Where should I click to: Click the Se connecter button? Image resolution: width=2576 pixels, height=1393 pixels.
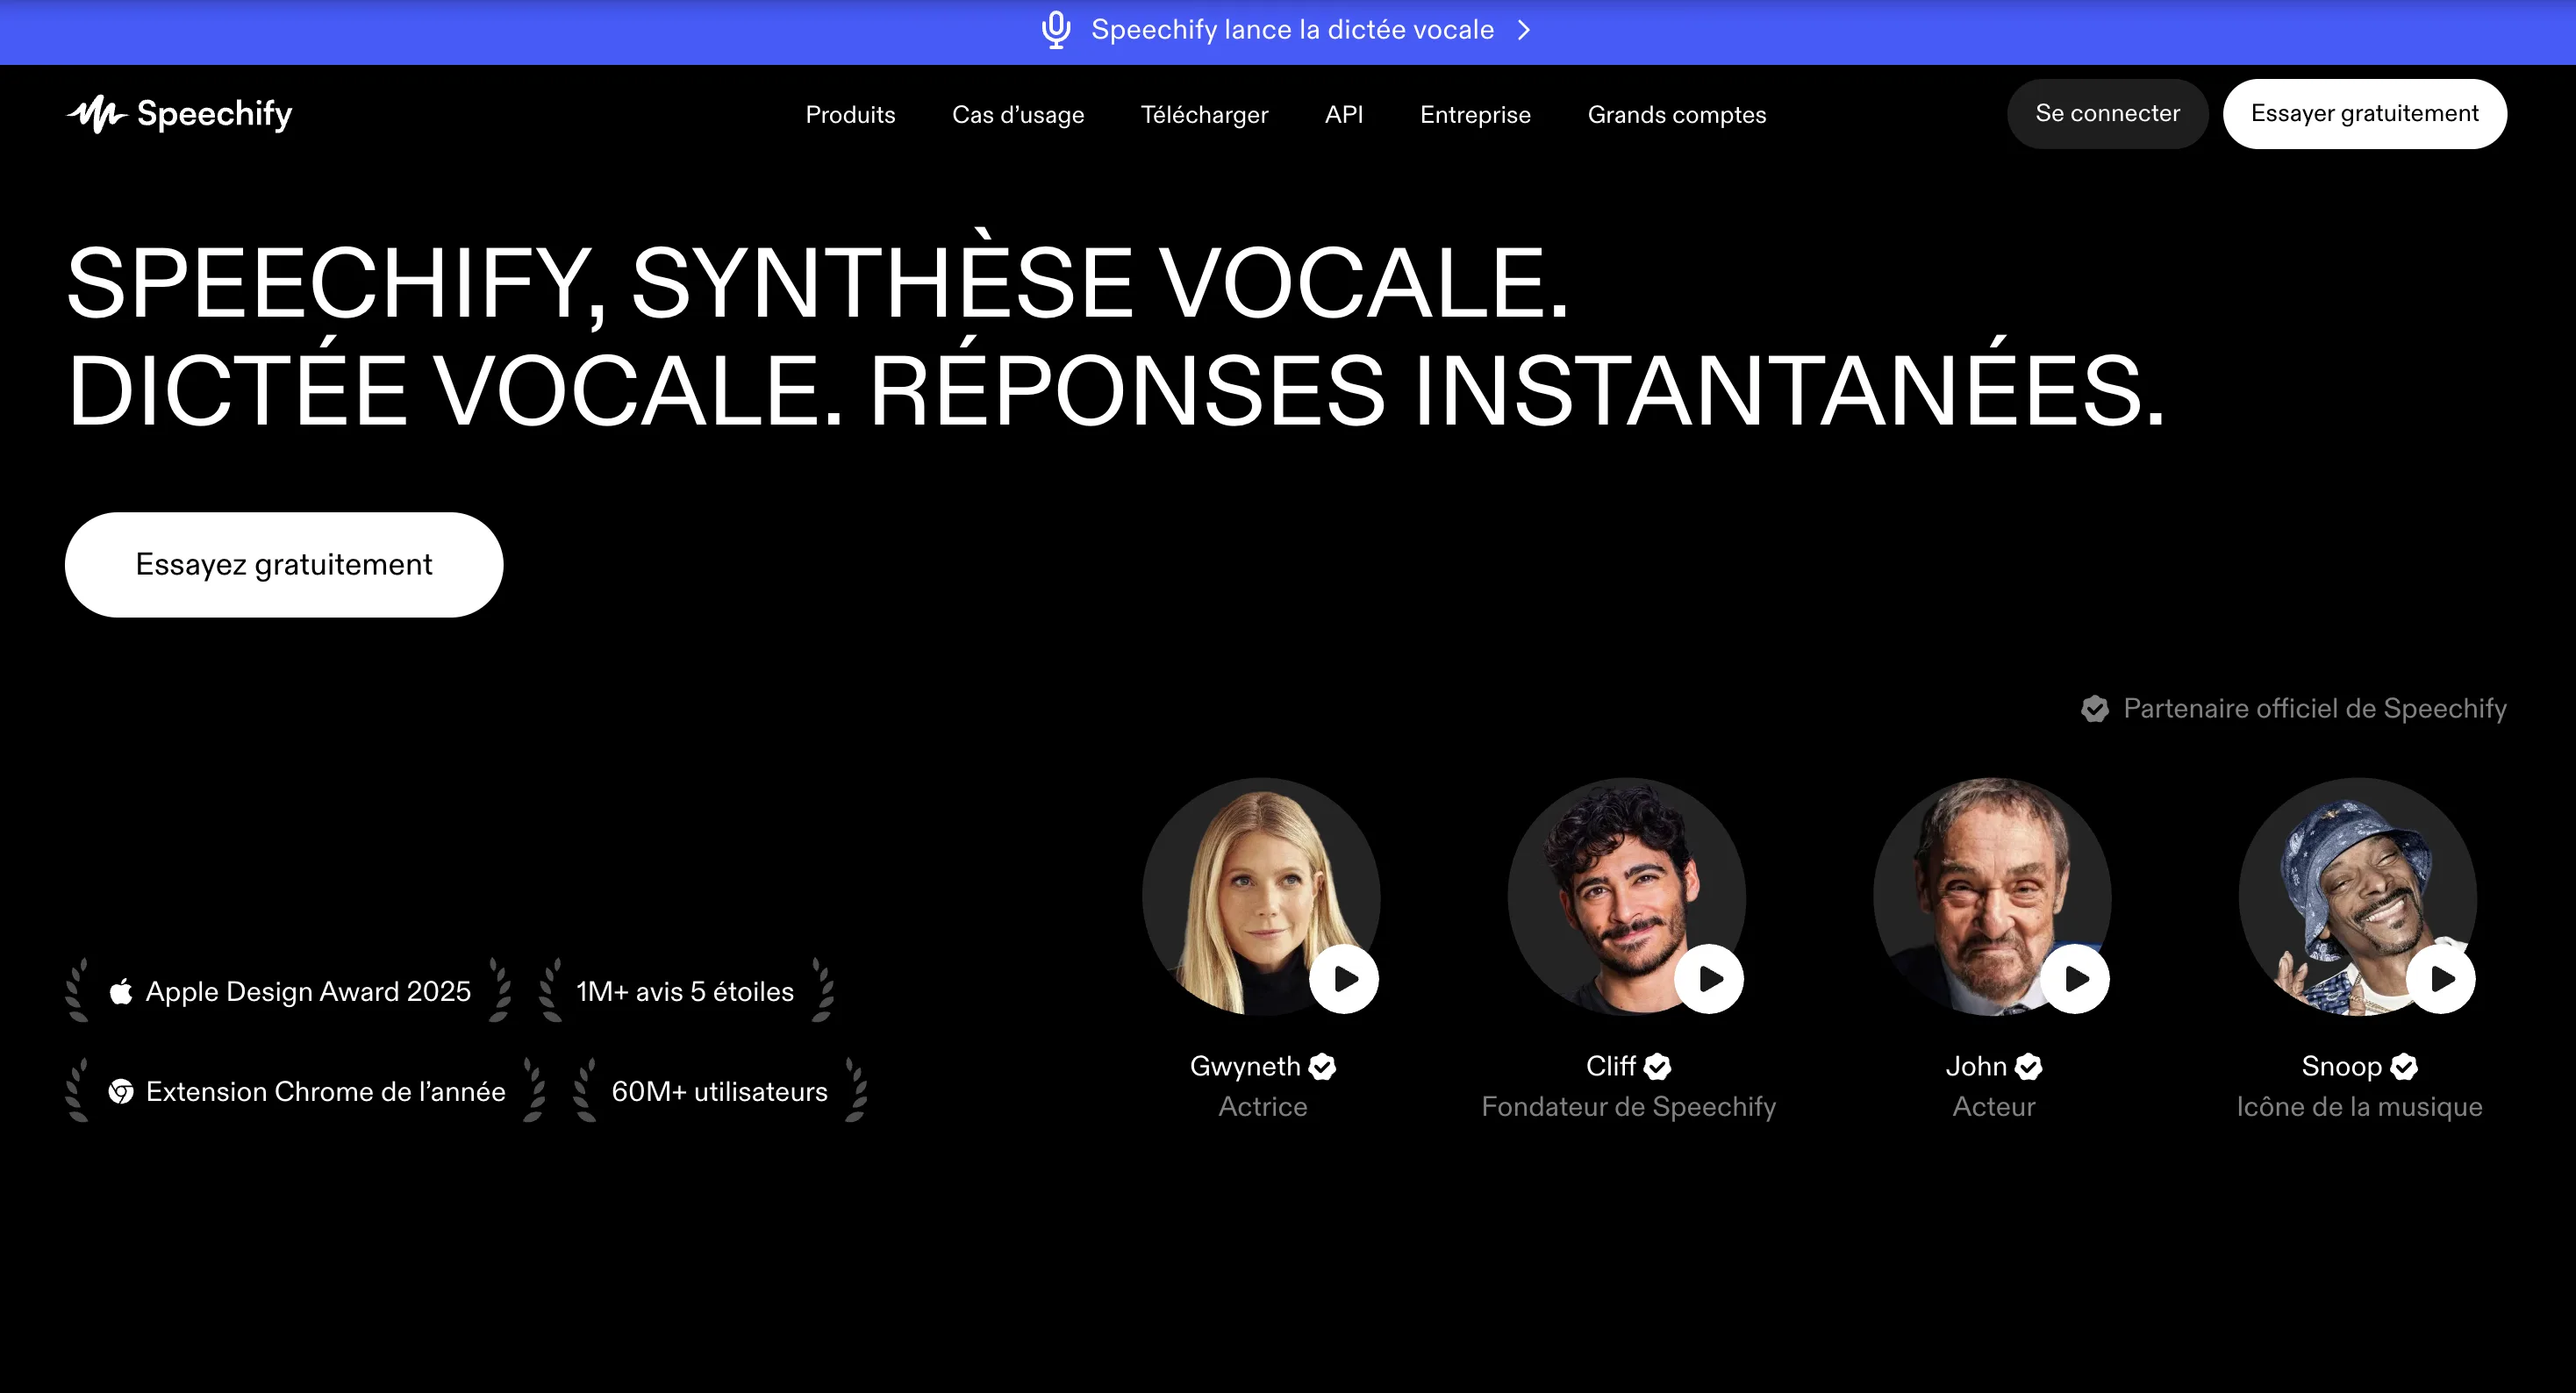click(x=2107, y=114)
